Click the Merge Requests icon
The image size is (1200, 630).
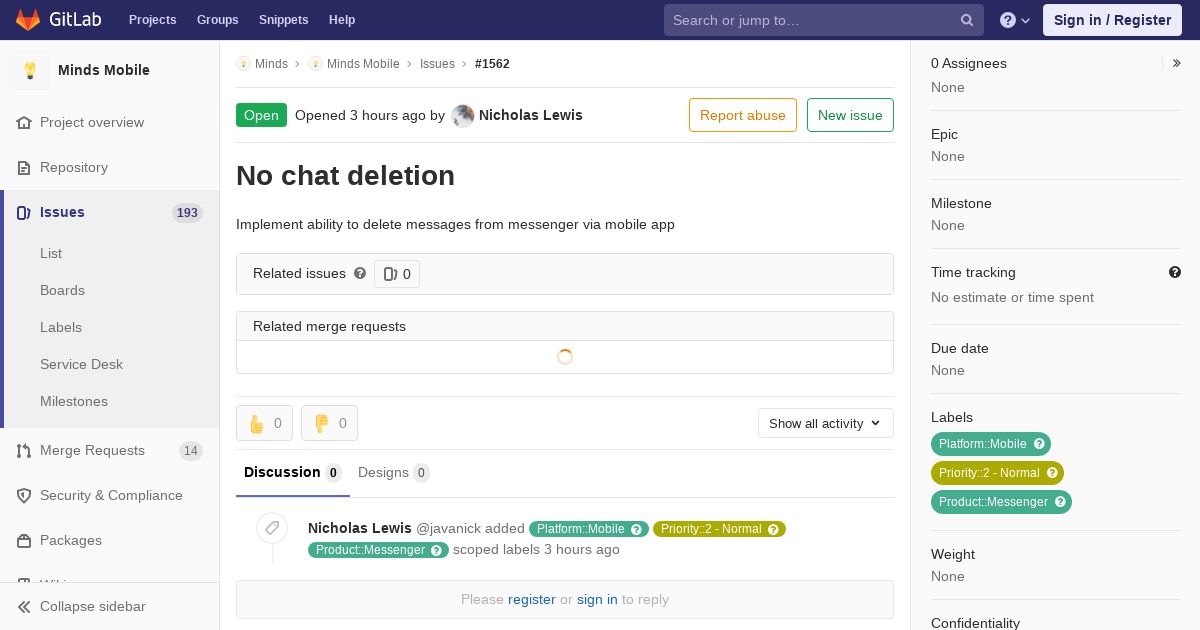24,450
